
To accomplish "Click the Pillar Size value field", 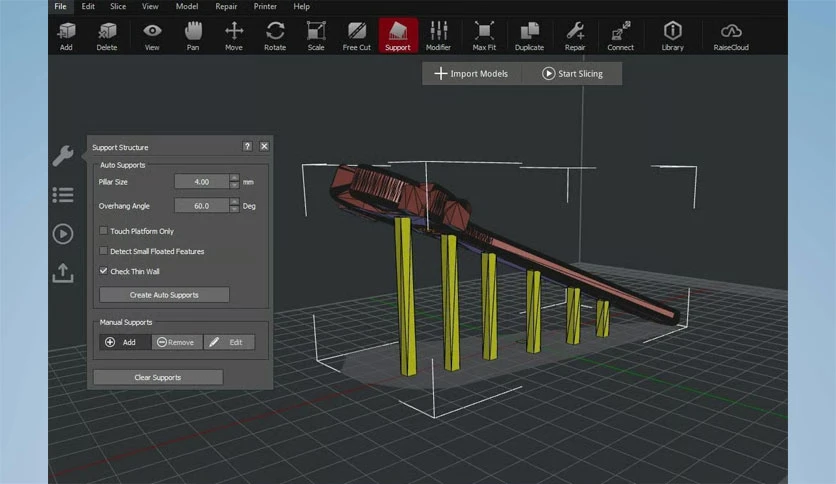I will pos(202,182).
